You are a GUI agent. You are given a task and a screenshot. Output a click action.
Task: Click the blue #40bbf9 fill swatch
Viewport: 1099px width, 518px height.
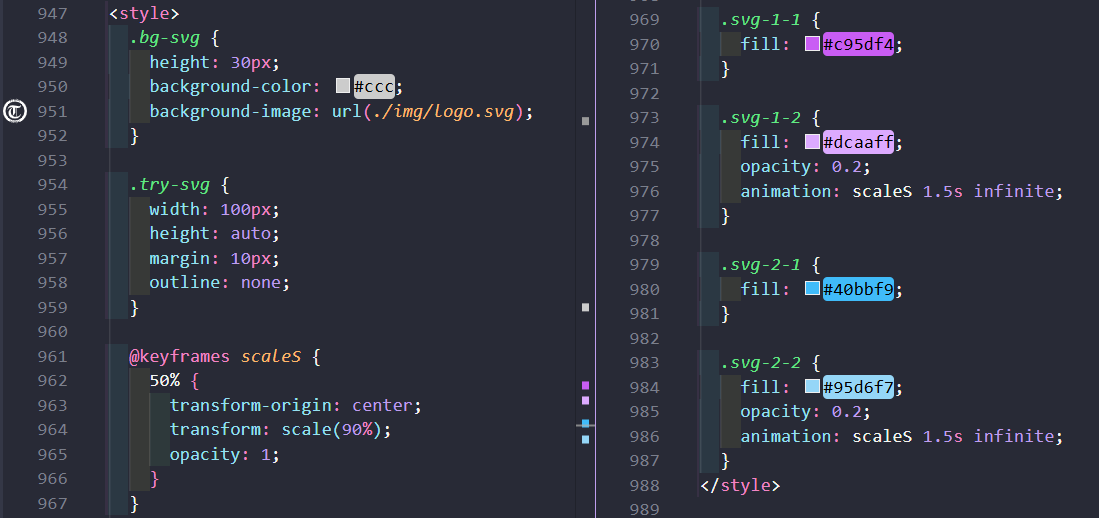[x=812, y=290]
